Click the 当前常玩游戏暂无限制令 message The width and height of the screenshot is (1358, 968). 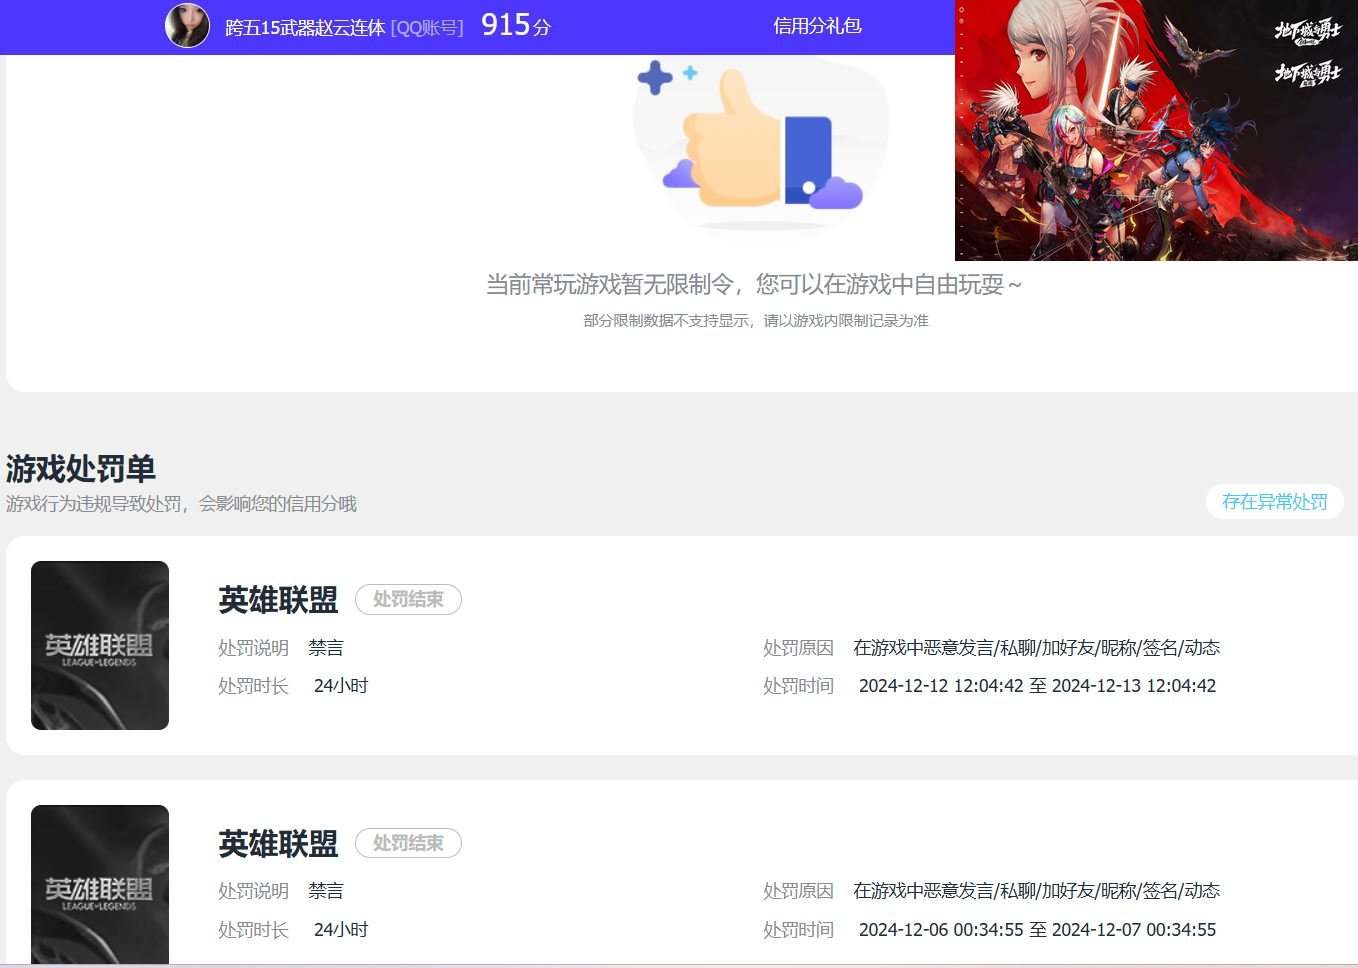click(x=754, y=285)
